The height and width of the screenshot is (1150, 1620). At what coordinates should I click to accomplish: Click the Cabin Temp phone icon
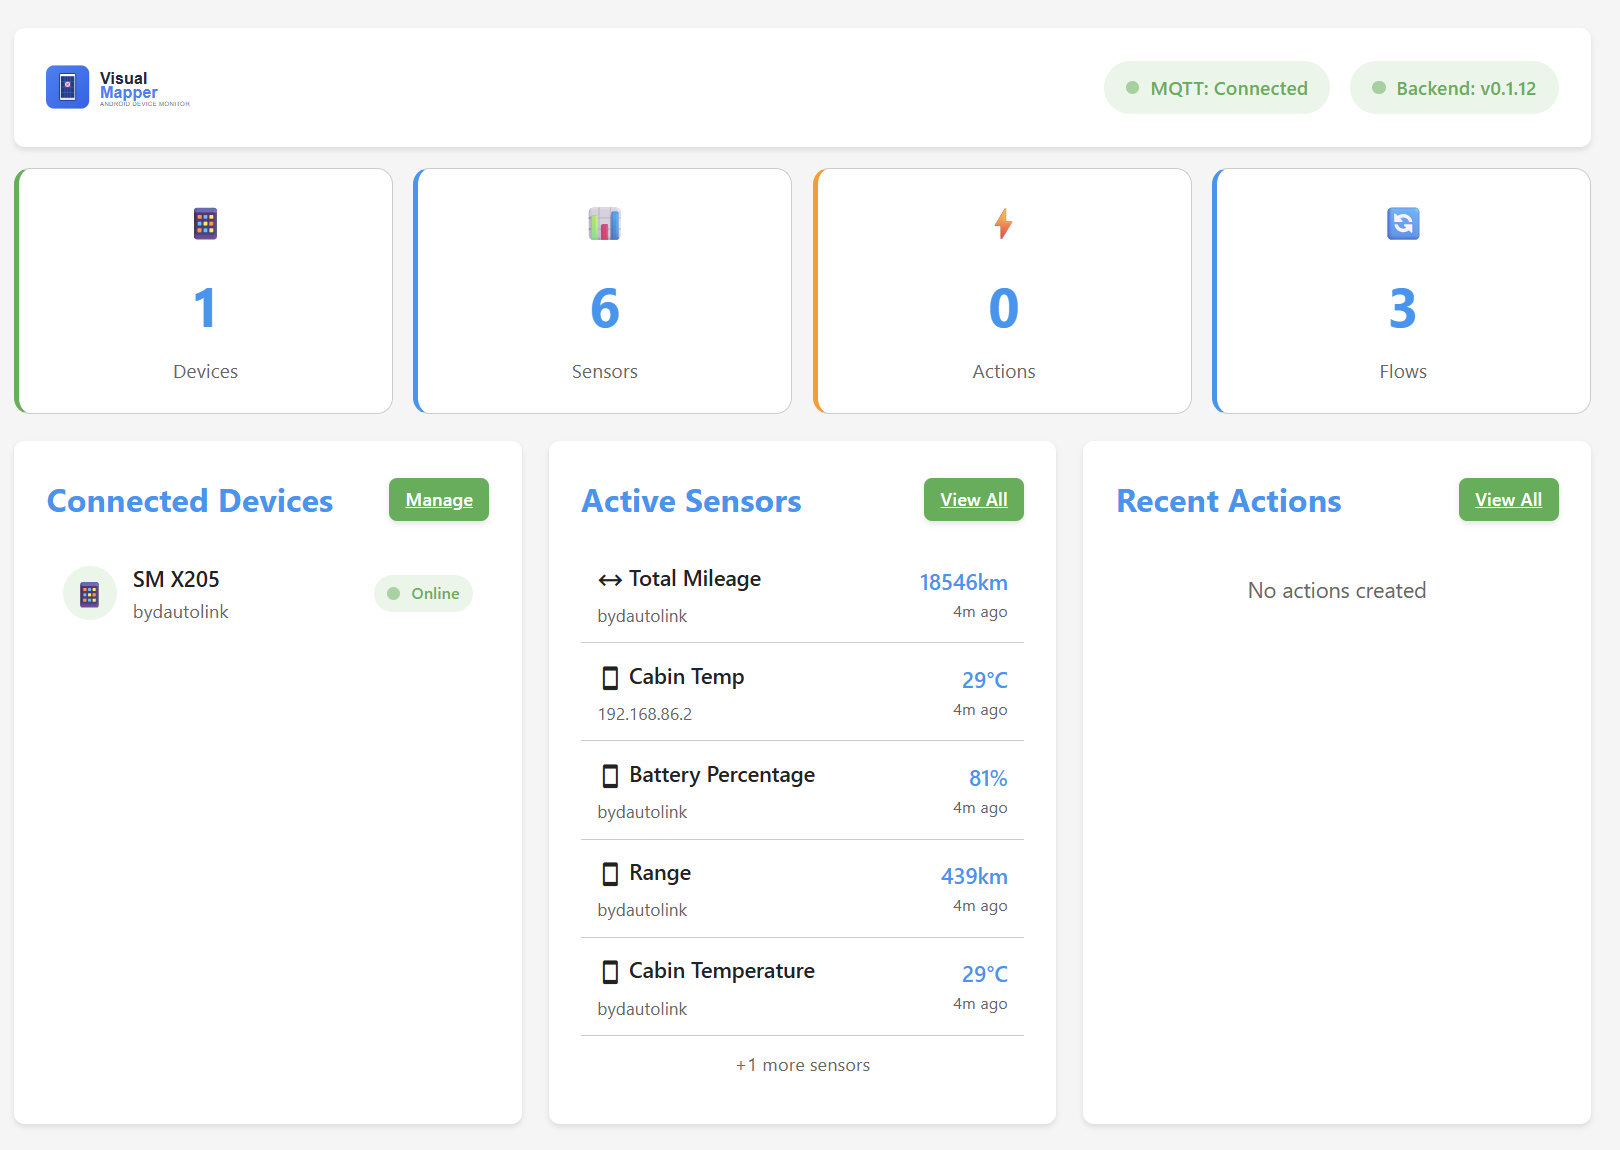pos(611,677)
